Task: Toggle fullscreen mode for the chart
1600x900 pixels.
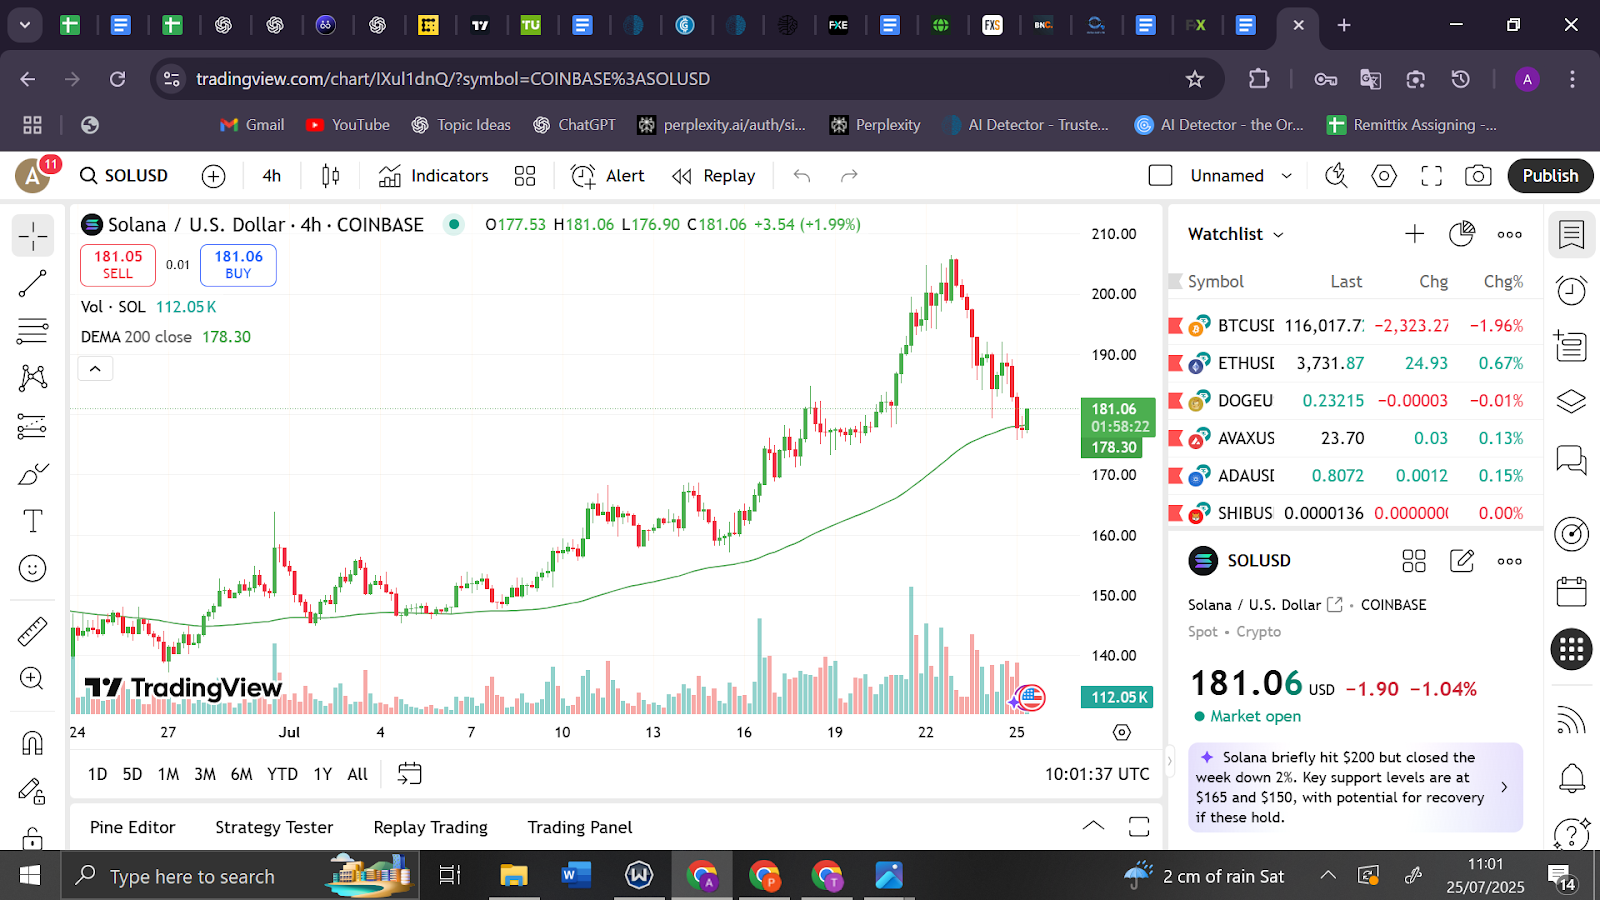Action: 1431,176
